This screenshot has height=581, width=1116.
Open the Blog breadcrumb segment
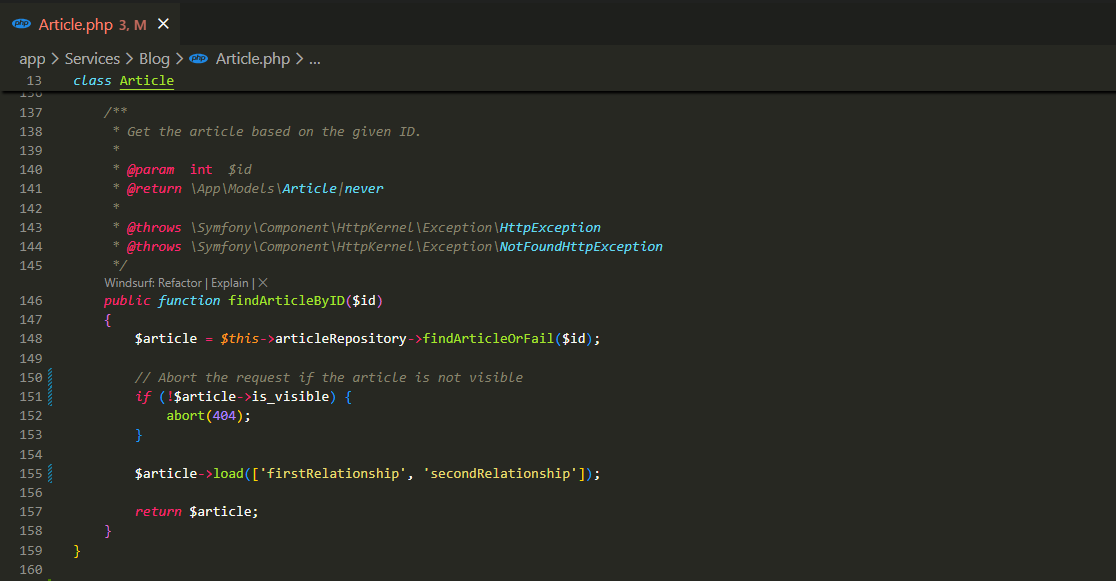[x=154, y=59]
